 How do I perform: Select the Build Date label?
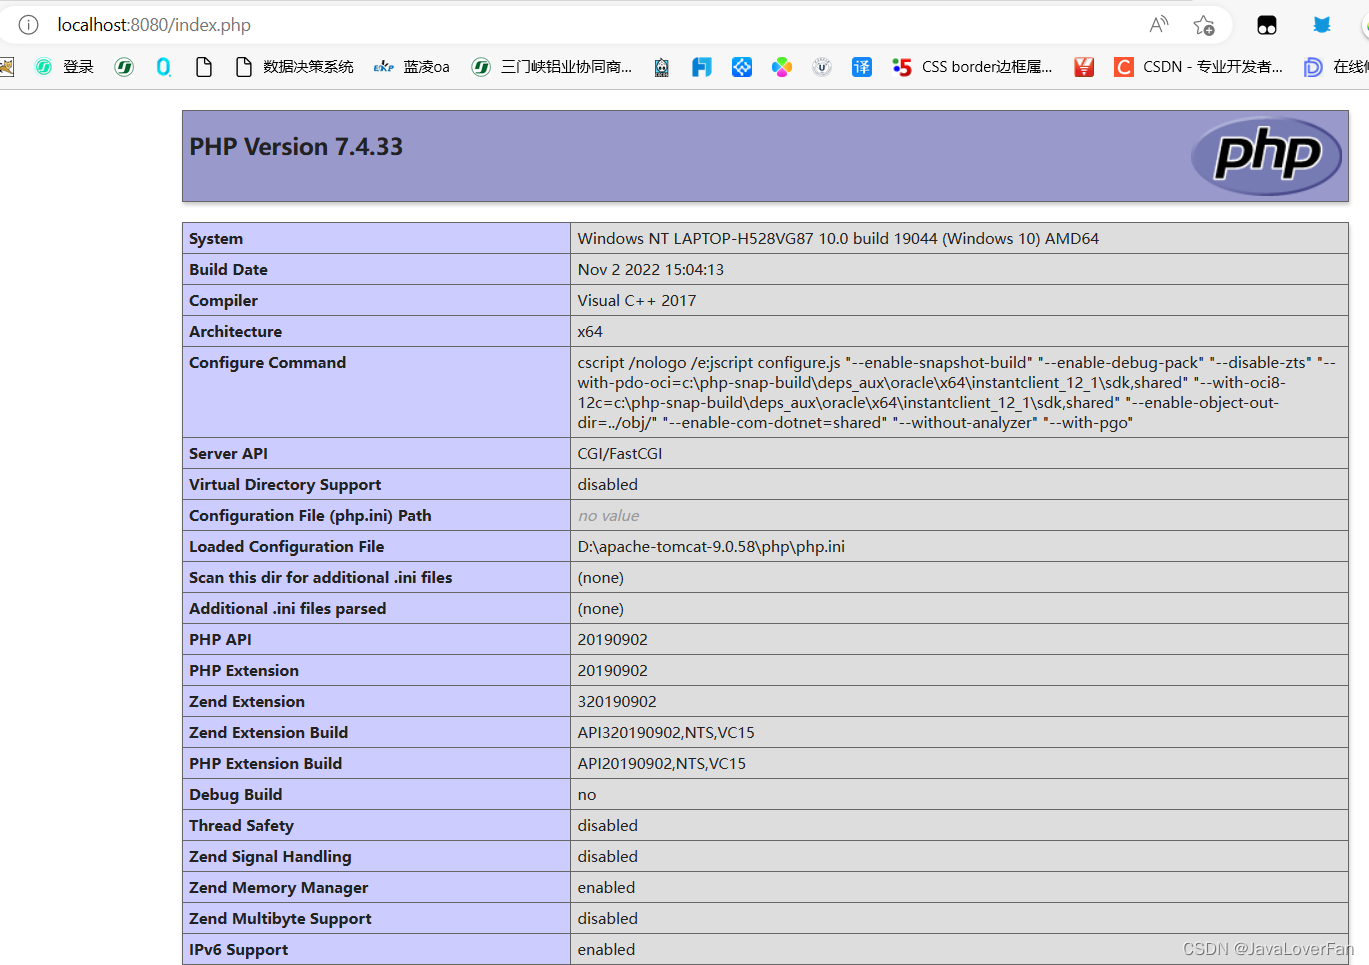pos(228,269)
